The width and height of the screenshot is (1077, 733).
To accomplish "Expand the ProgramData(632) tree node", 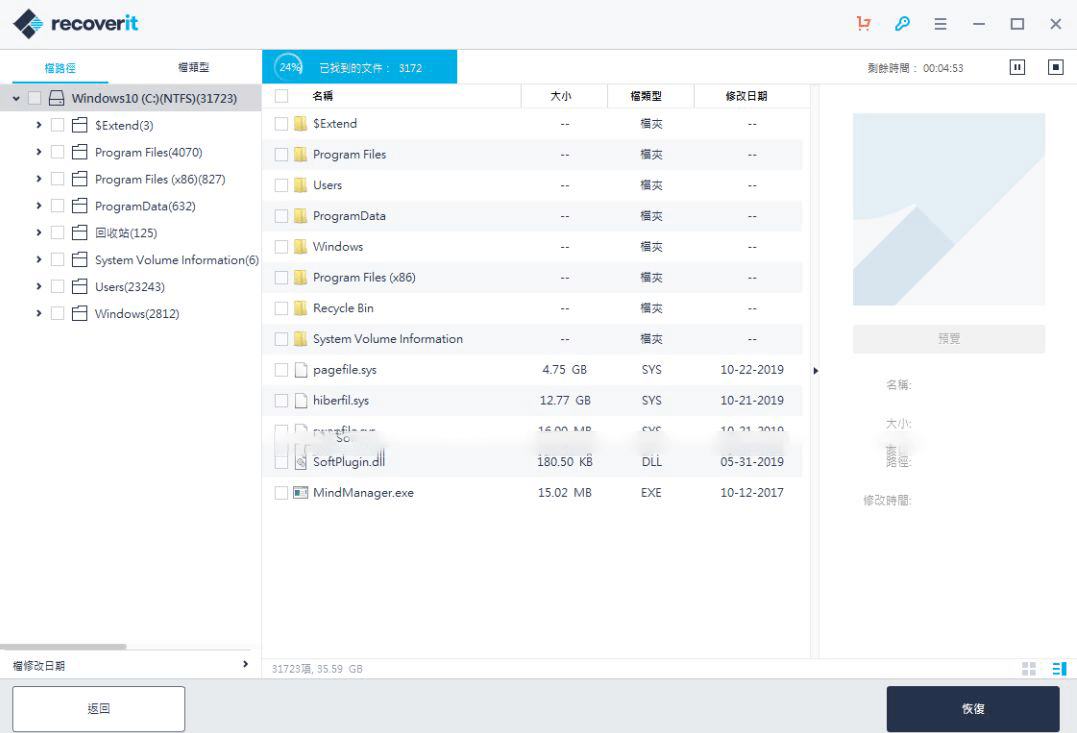I will 38,205.
